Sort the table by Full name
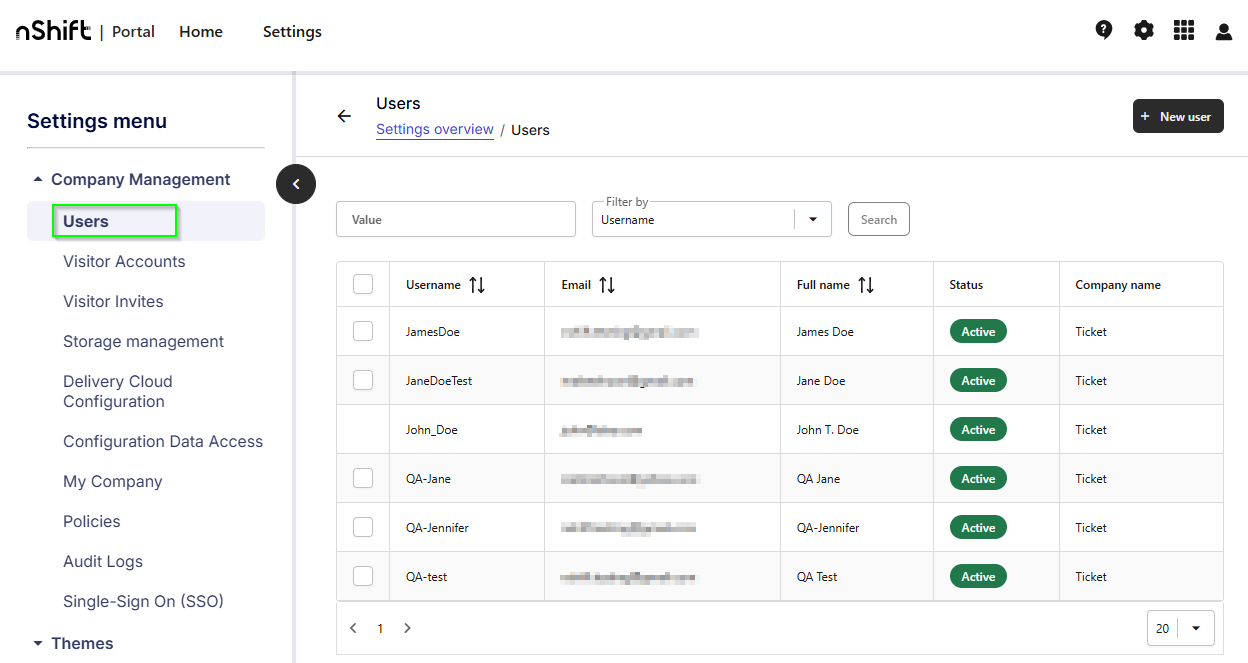This screenshot has width=1248, height=663. pyautogui.click(x=866, y=284)
